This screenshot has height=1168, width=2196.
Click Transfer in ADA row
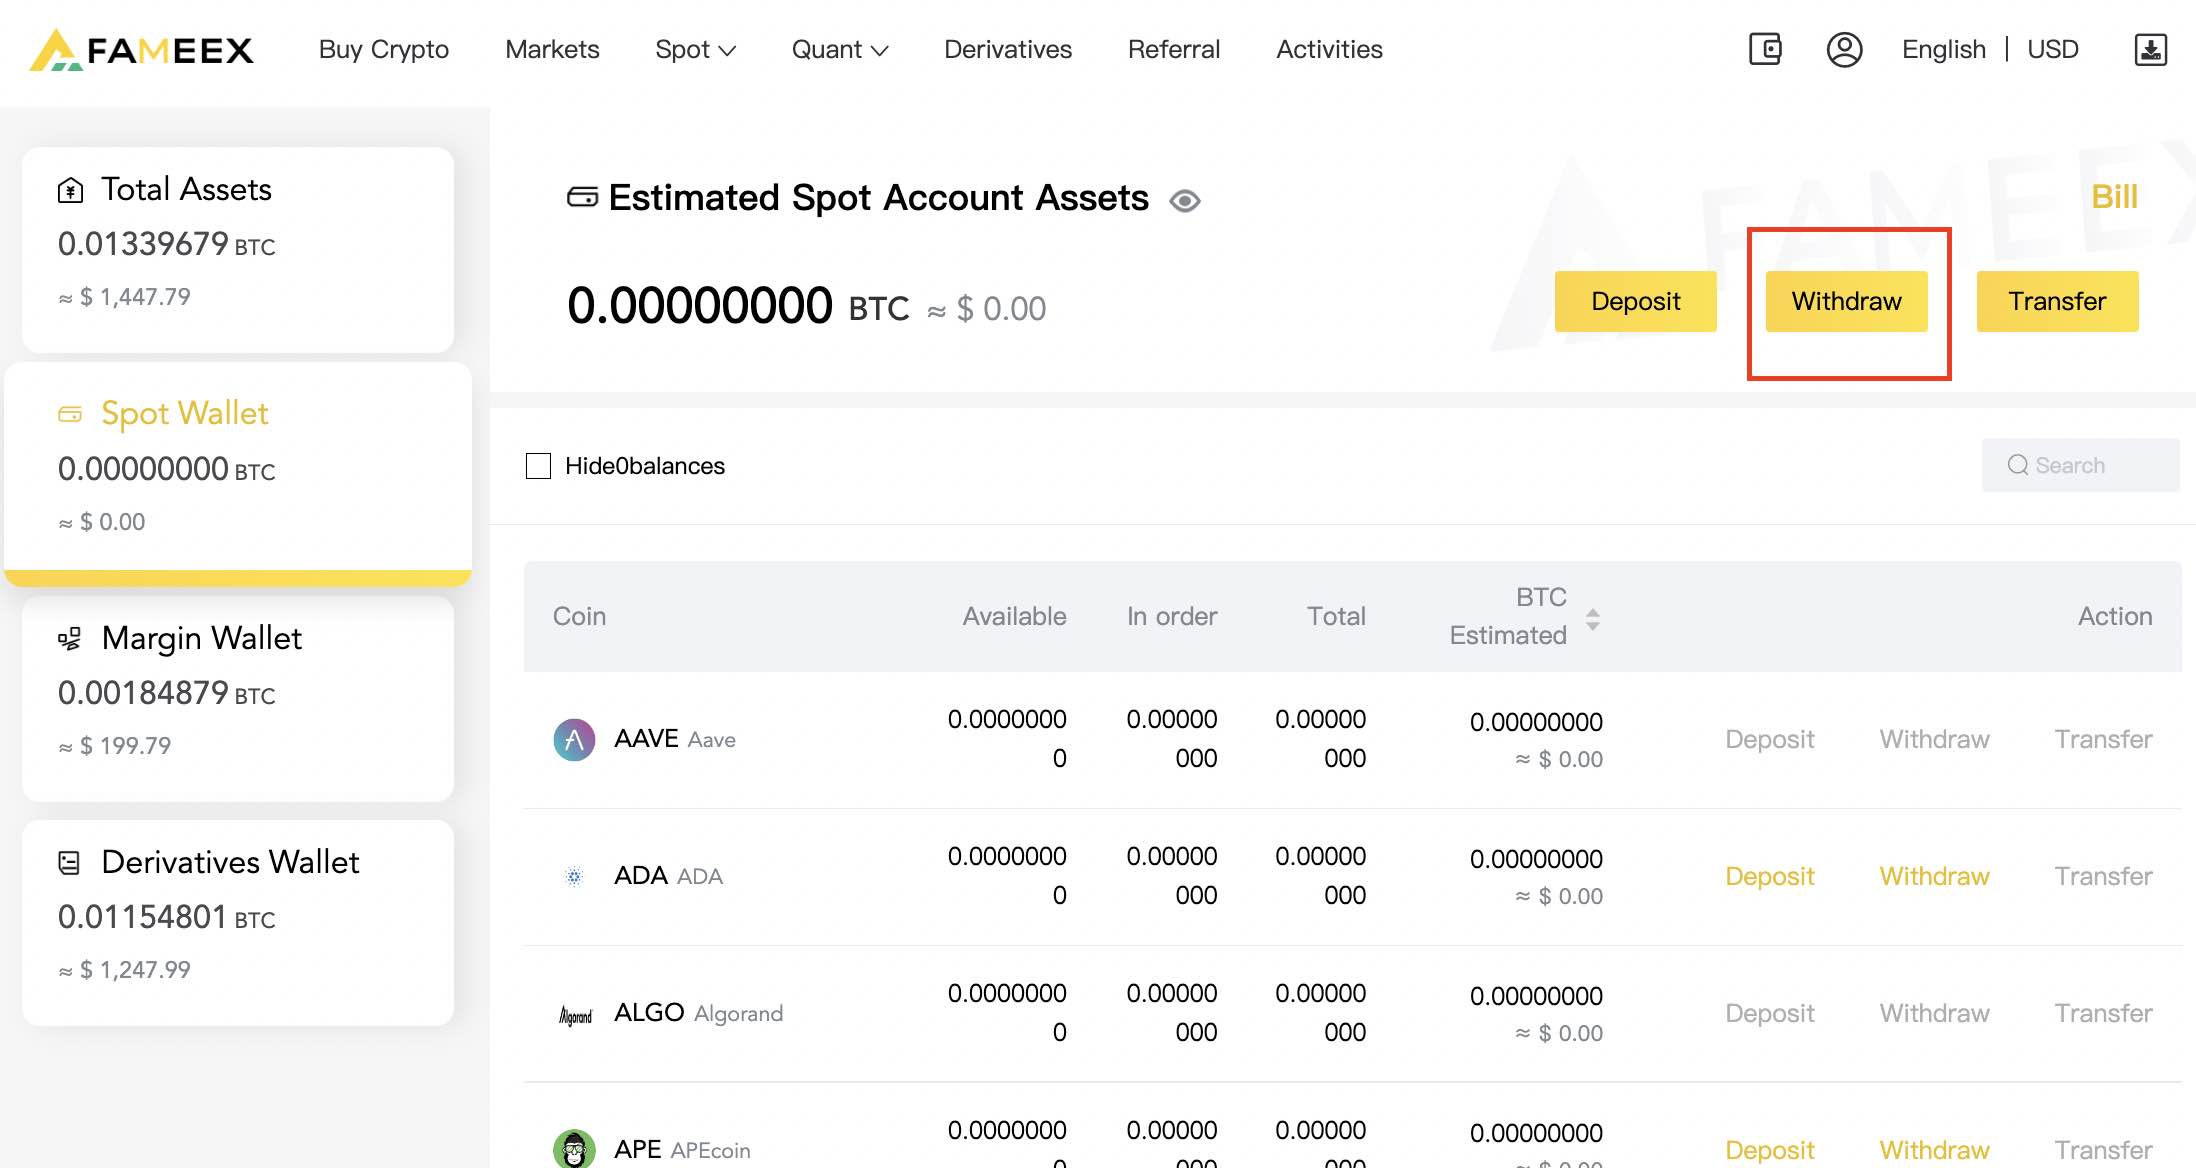pyautogui.click(x=2103, y=876)
